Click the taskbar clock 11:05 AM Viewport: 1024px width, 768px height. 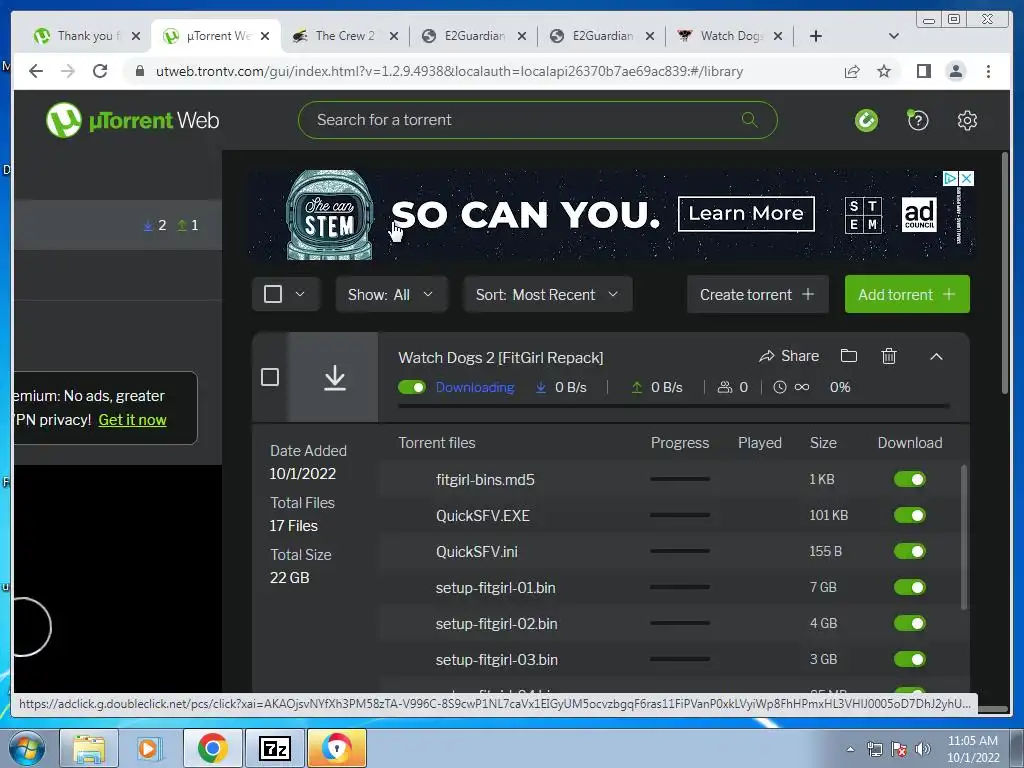pos(972,741)
